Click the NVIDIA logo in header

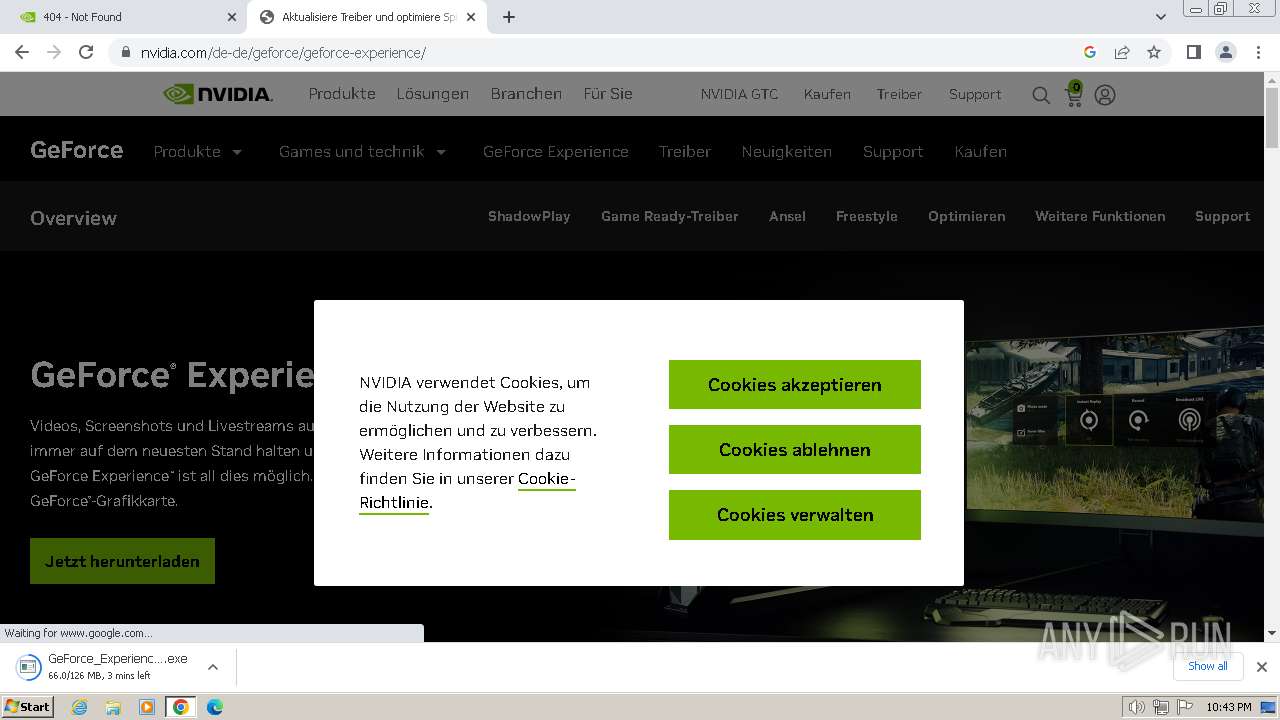click(x=218, y=94)
